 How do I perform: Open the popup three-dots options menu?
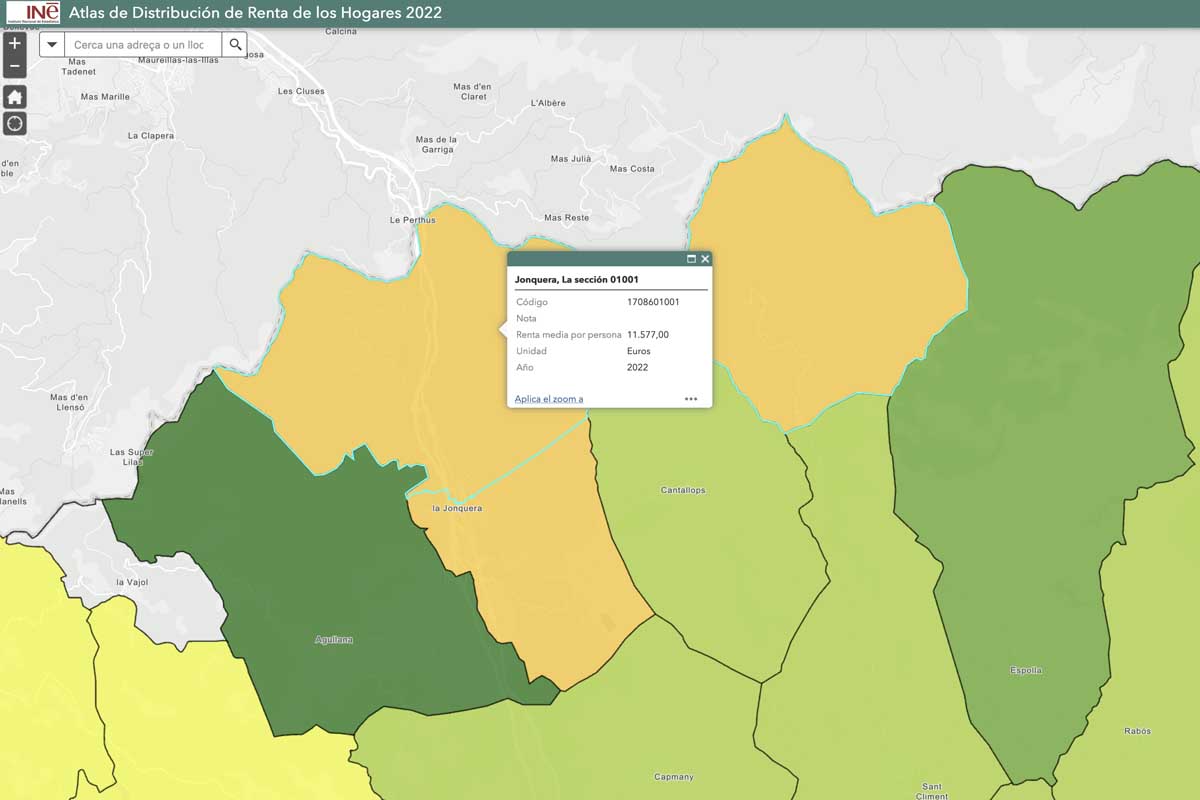[690, 399]
